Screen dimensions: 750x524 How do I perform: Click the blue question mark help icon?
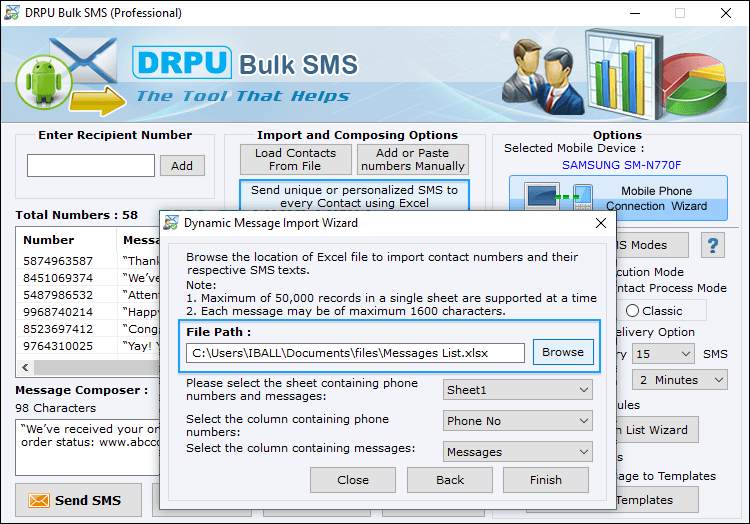click(x=713, y=245)
